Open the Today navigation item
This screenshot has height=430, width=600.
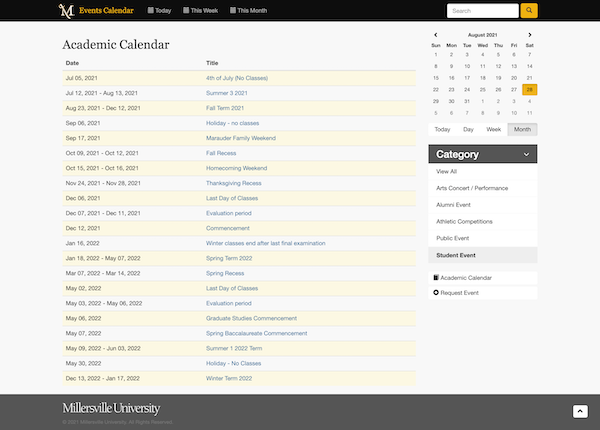160,10
